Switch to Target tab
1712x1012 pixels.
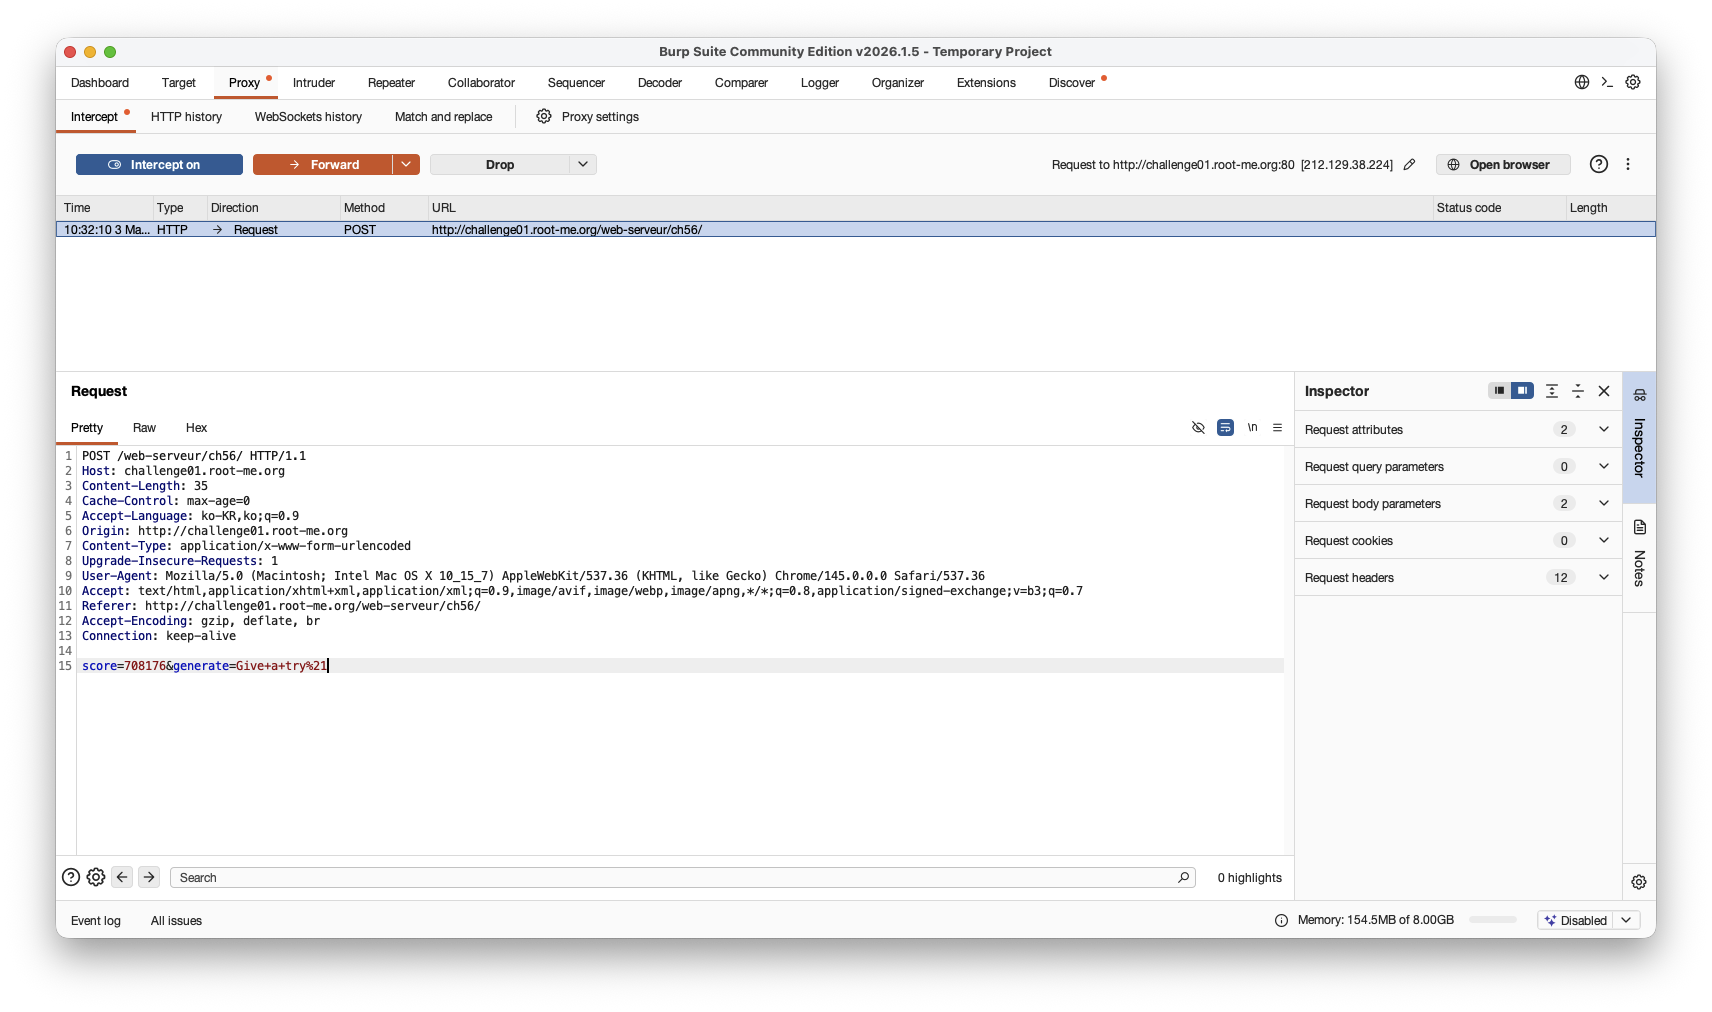click(178, 83)
